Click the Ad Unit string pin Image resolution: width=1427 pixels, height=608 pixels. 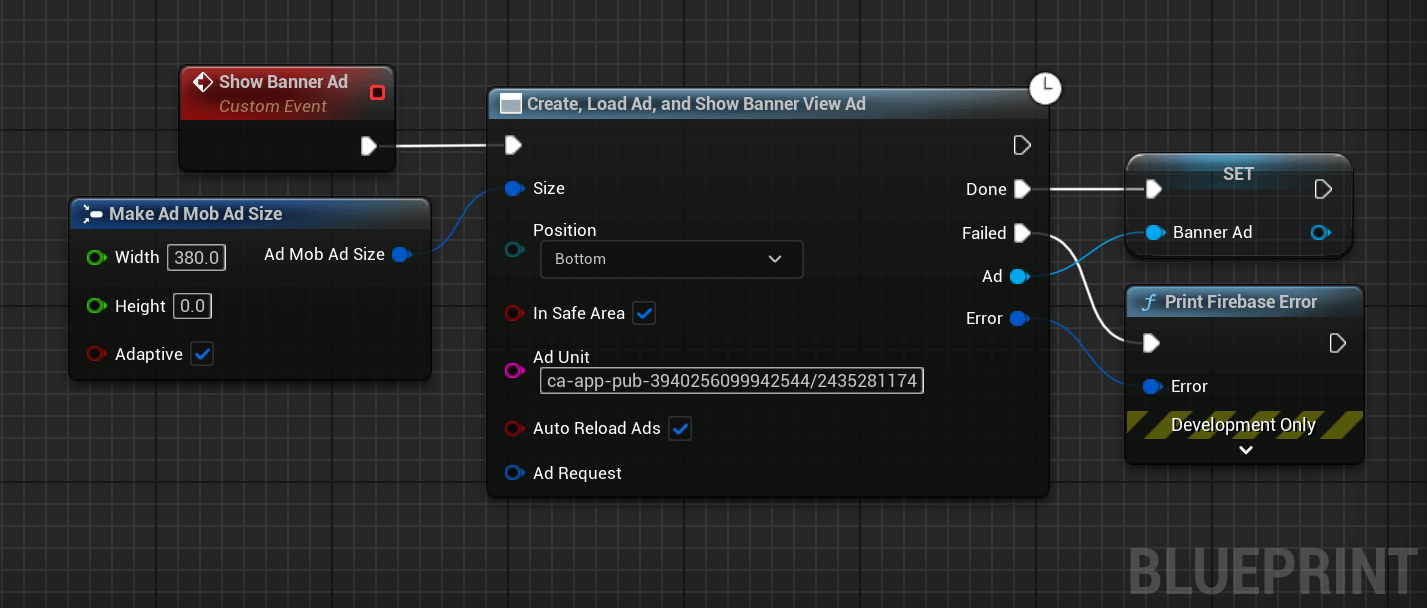514,372
